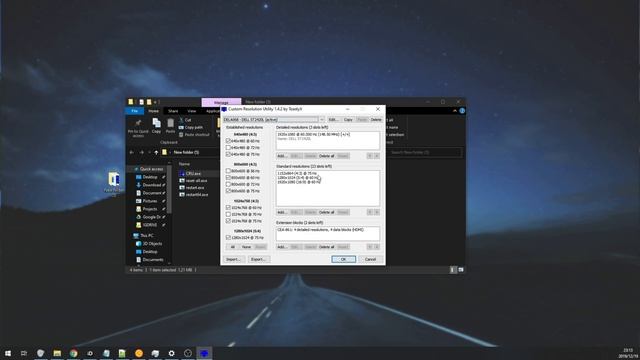
Task: Open the orange circle taskbar app
Action: pyautogui.click(x=139, y=353)
